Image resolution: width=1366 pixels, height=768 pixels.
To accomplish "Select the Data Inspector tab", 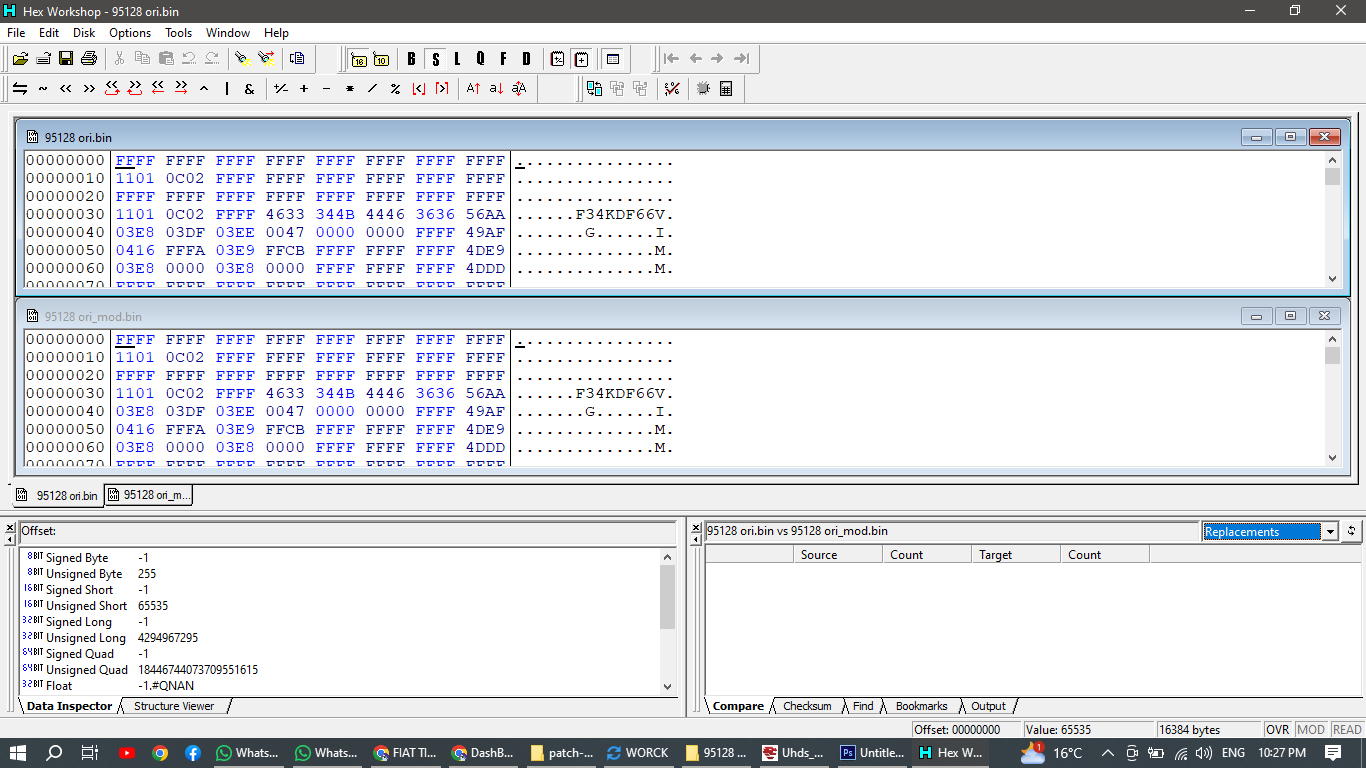I will point(69,706).
